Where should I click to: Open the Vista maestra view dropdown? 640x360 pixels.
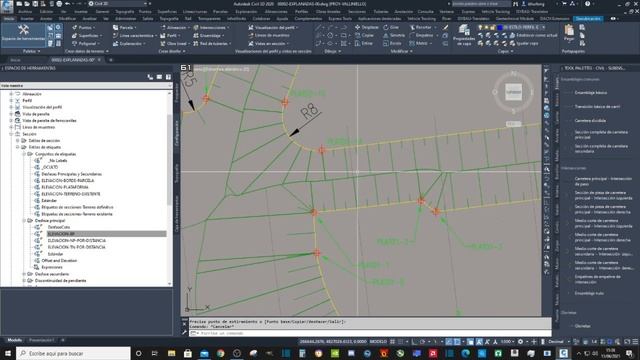click(86, 86)
